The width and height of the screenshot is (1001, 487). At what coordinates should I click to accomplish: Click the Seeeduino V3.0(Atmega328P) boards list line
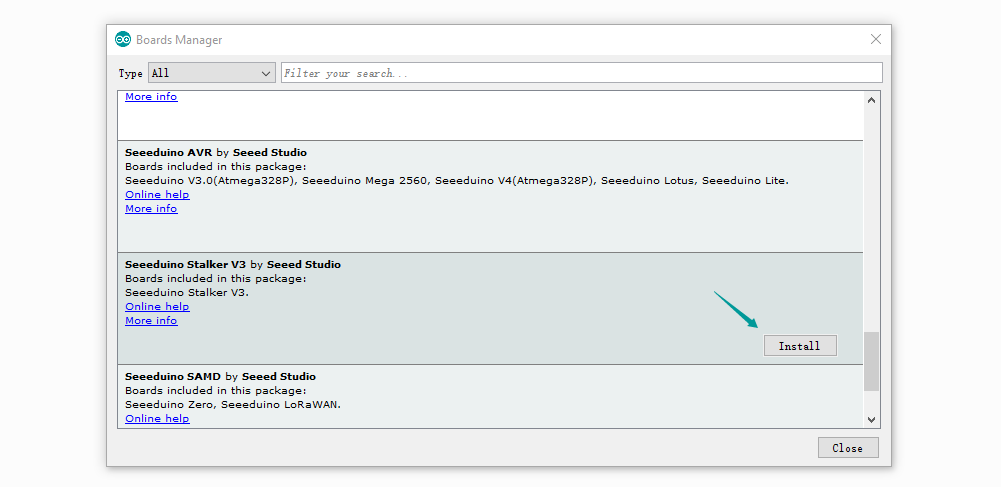coord(457,181)
